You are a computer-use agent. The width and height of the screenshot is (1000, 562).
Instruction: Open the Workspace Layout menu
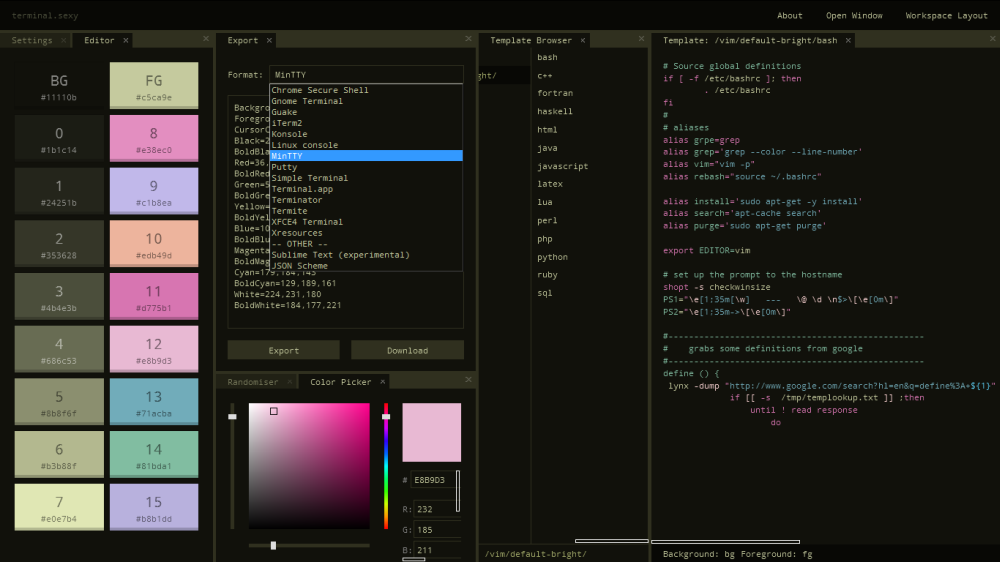pyautogui.click(x=946, y=15)
